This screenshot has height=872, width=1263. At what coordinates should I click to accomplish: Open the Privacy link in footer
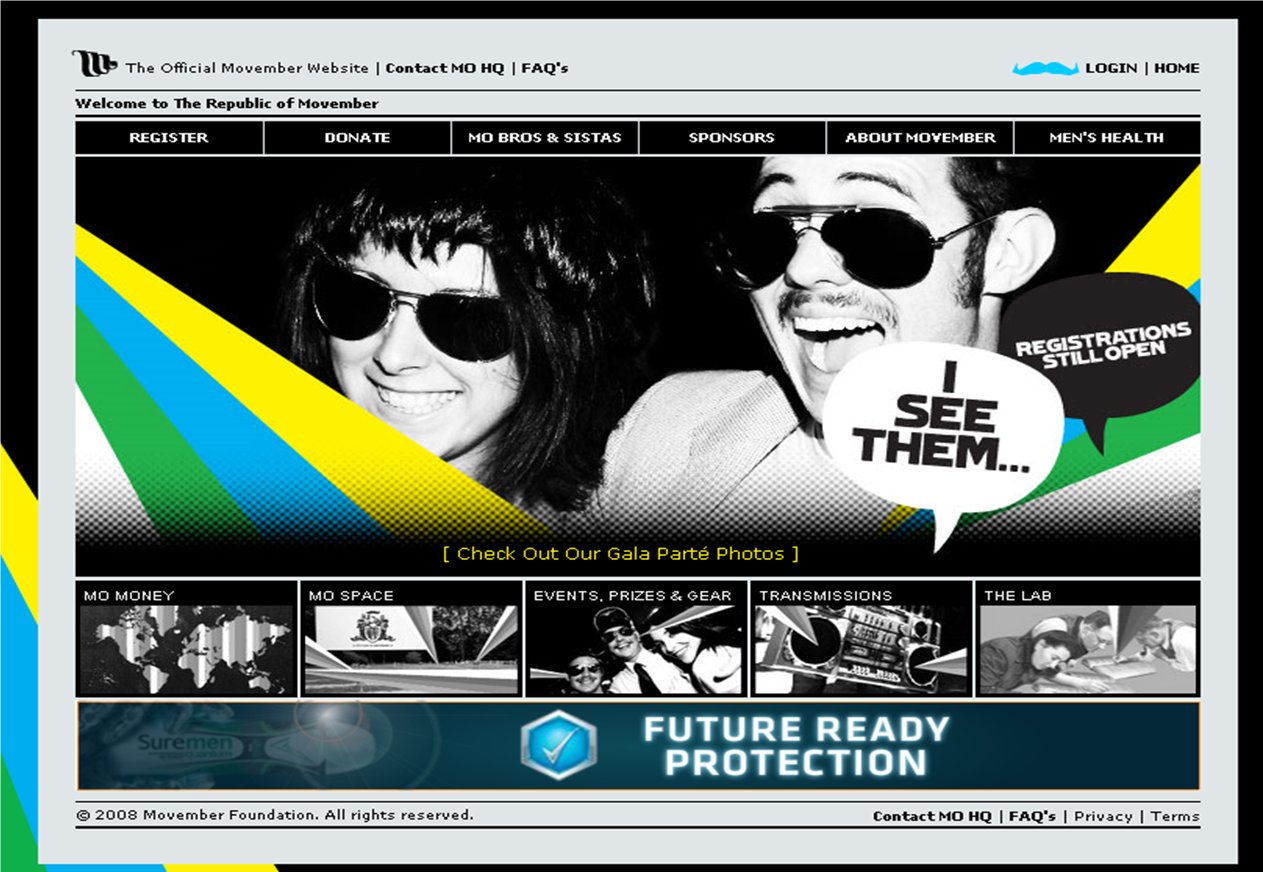pos(1103,816)
